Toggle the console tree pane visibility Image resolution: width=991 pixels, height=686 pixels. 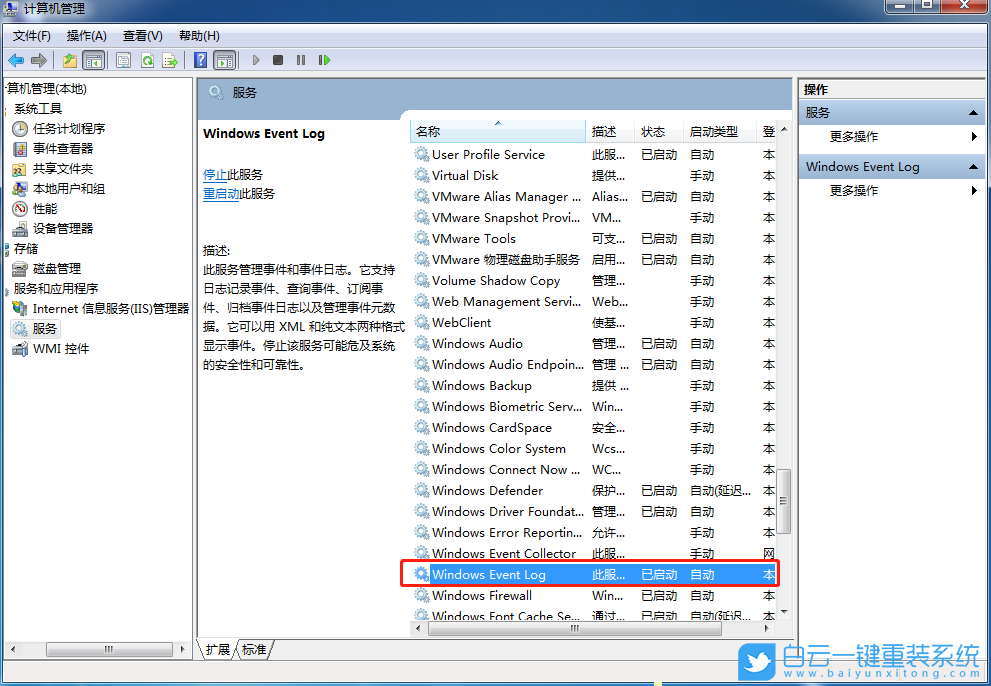coord(92,60)
